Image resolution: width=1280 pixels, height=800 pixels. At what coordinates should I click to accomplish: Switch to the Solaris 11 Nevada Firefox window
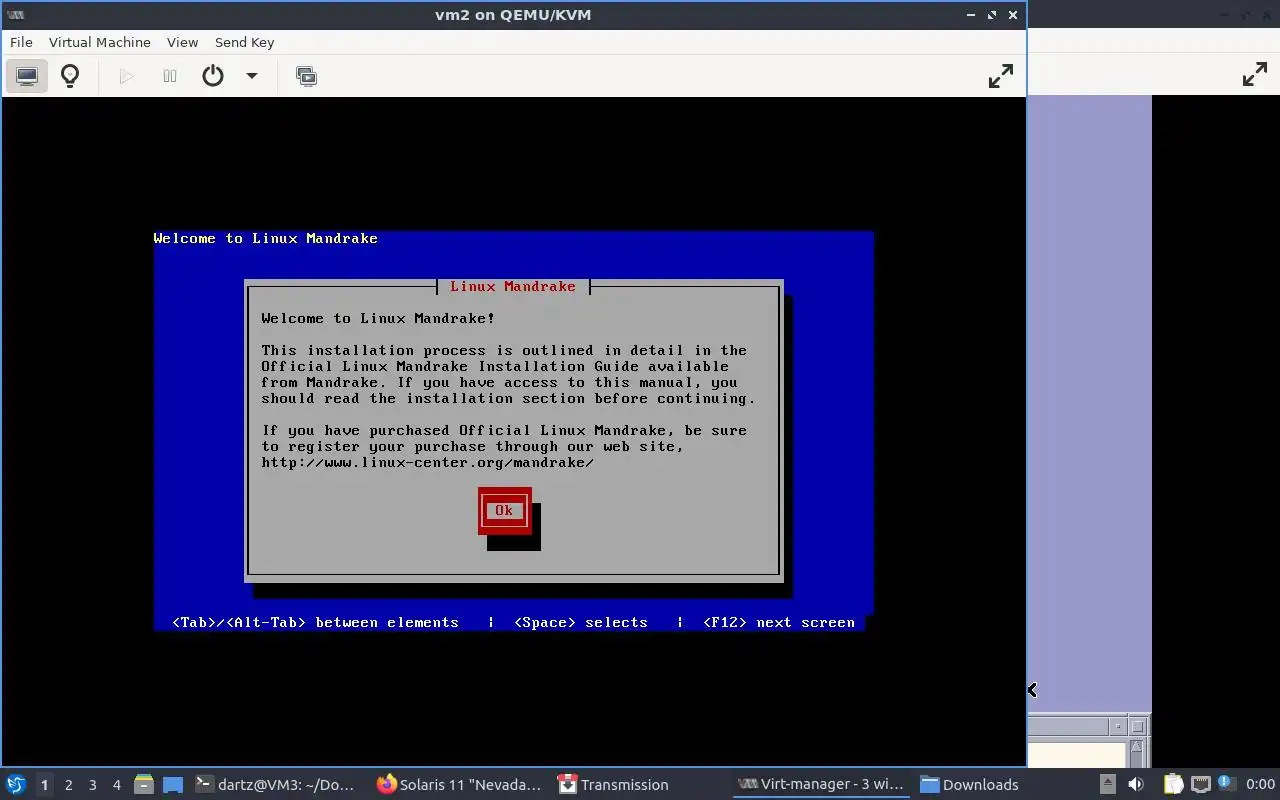point(459,785)
